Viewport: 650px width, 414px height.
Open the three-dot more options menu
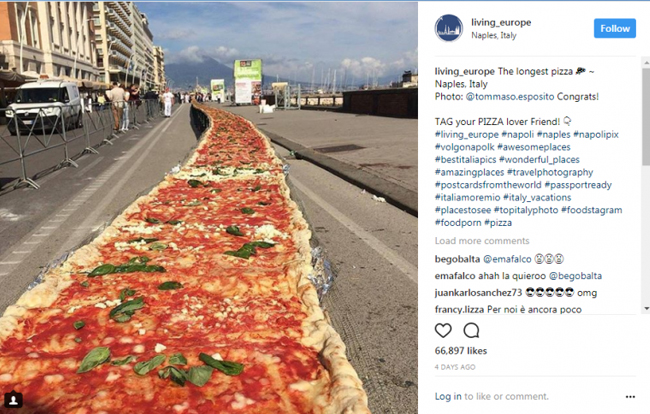[x=630, y=397]
